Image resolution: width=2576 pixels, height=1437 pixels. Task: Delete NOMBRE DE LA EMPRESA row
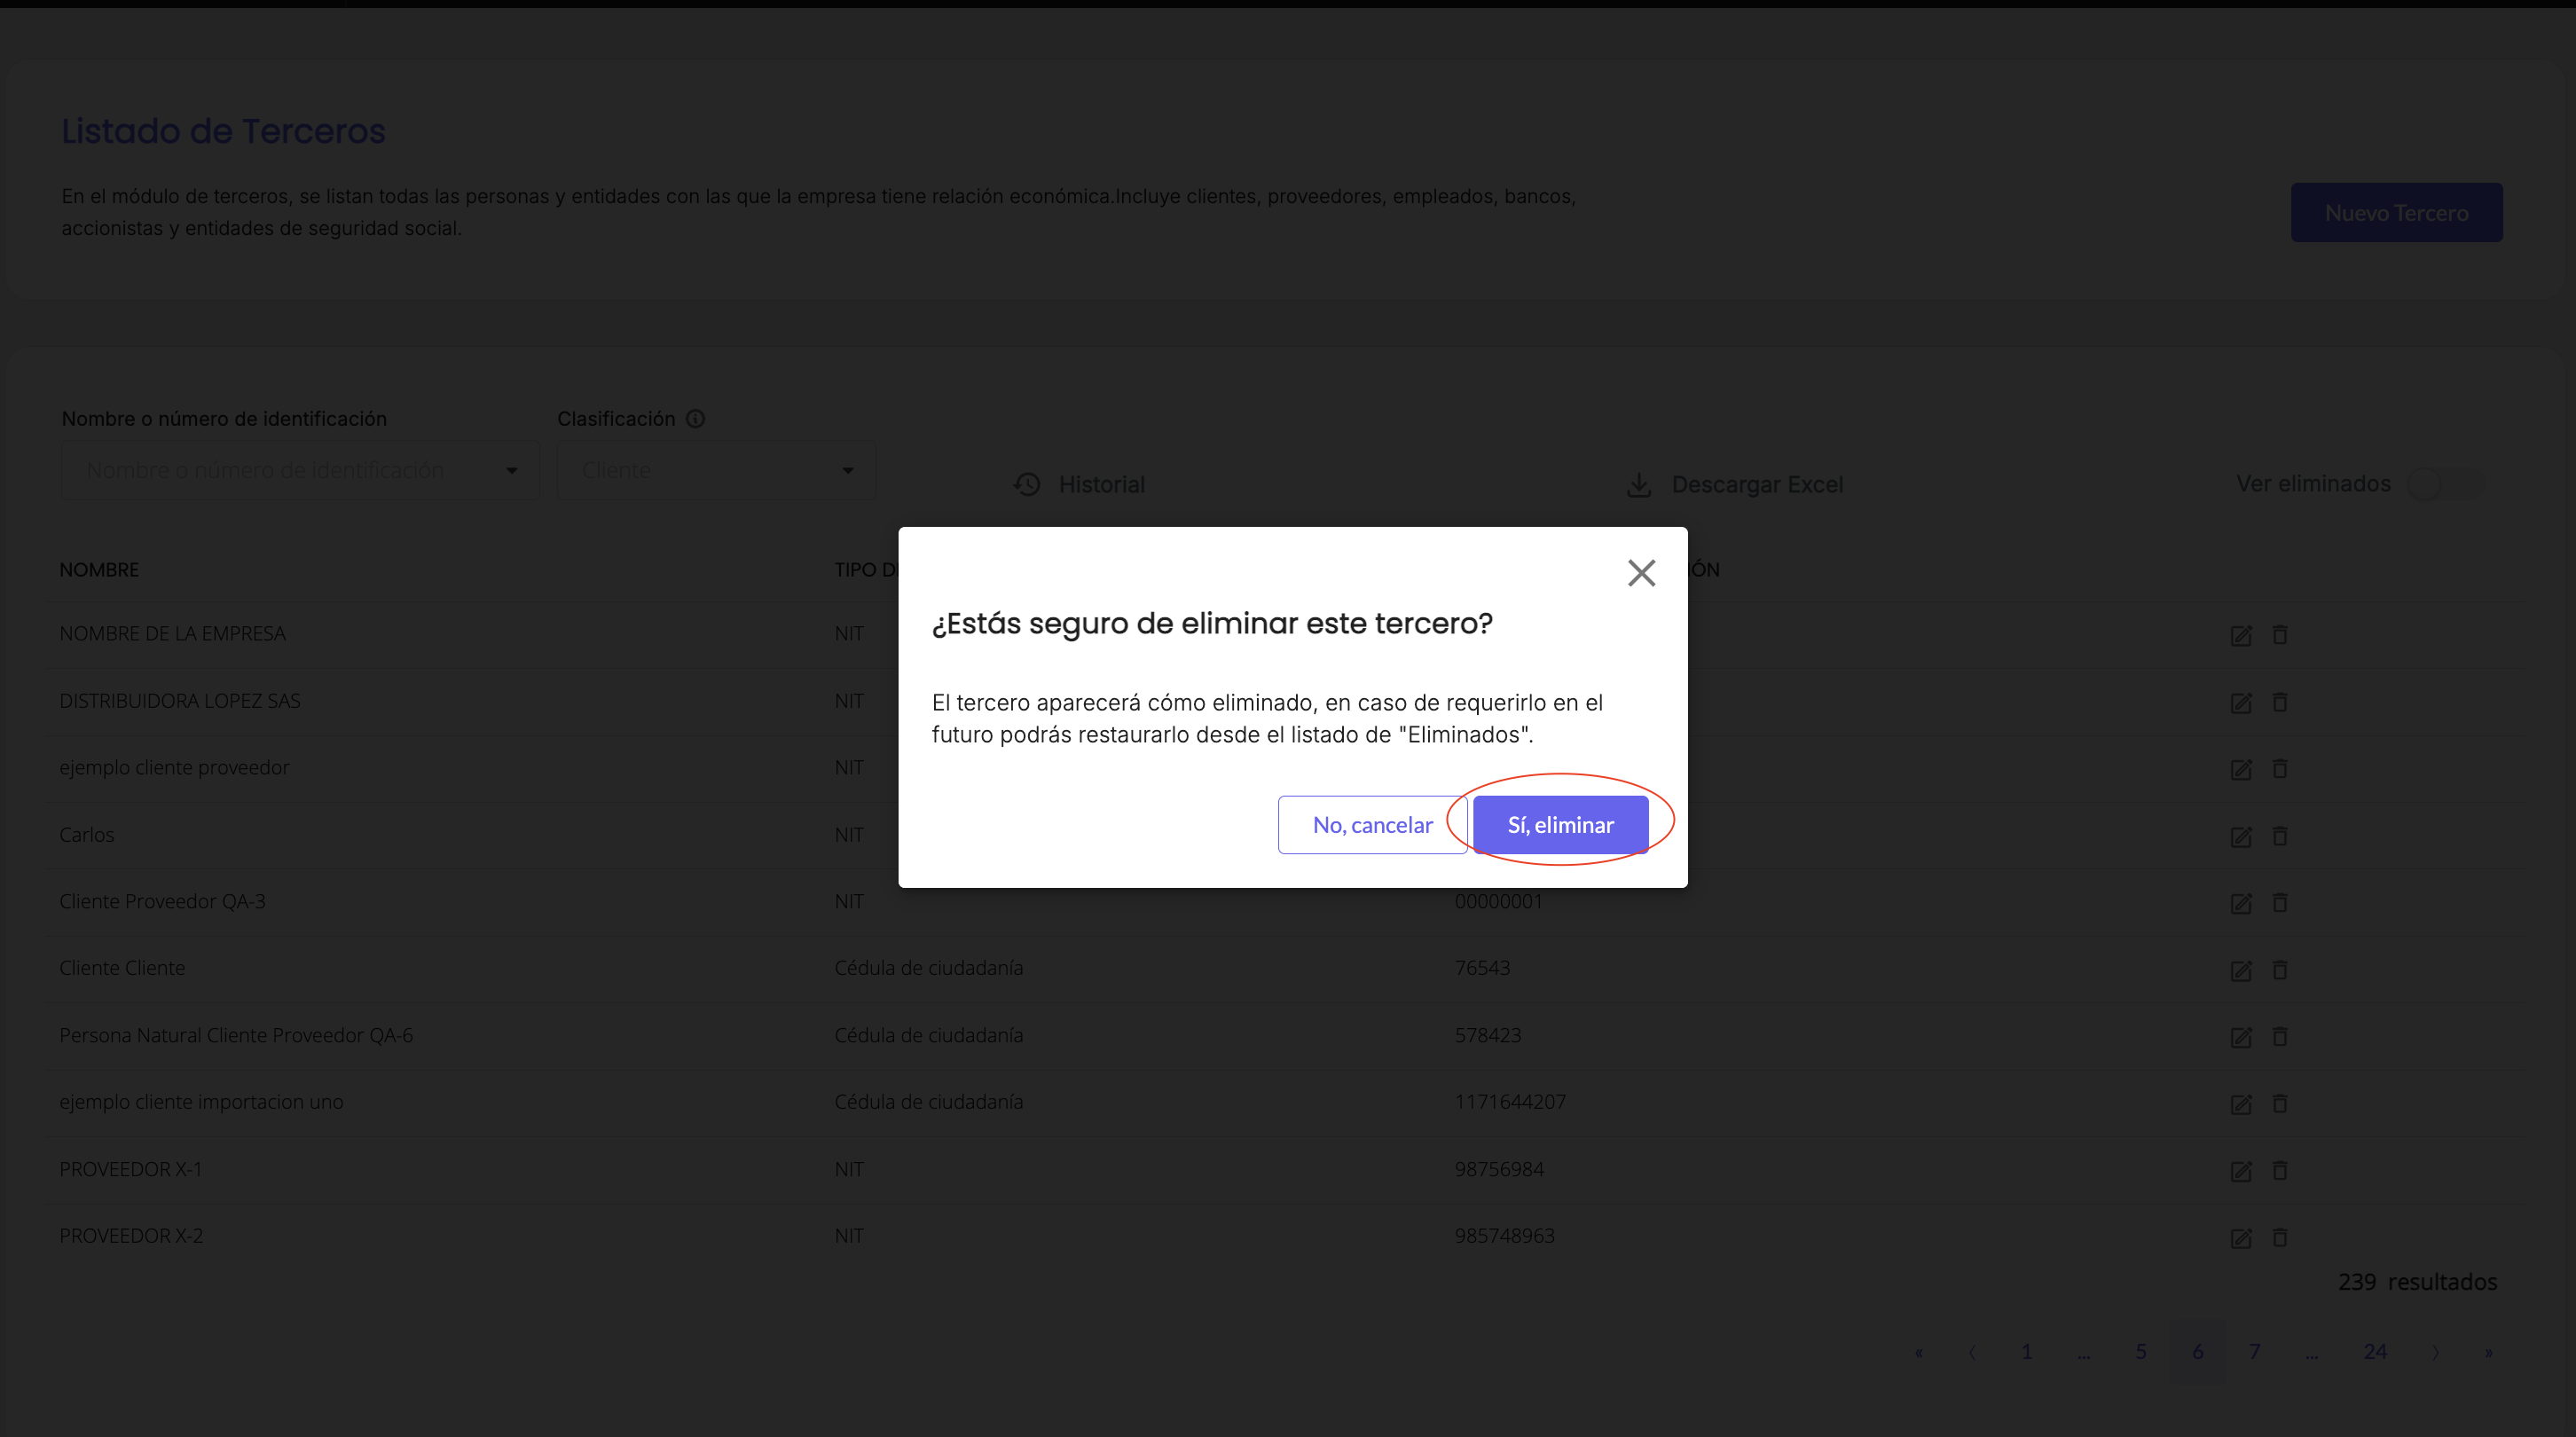click(2279, 635)
